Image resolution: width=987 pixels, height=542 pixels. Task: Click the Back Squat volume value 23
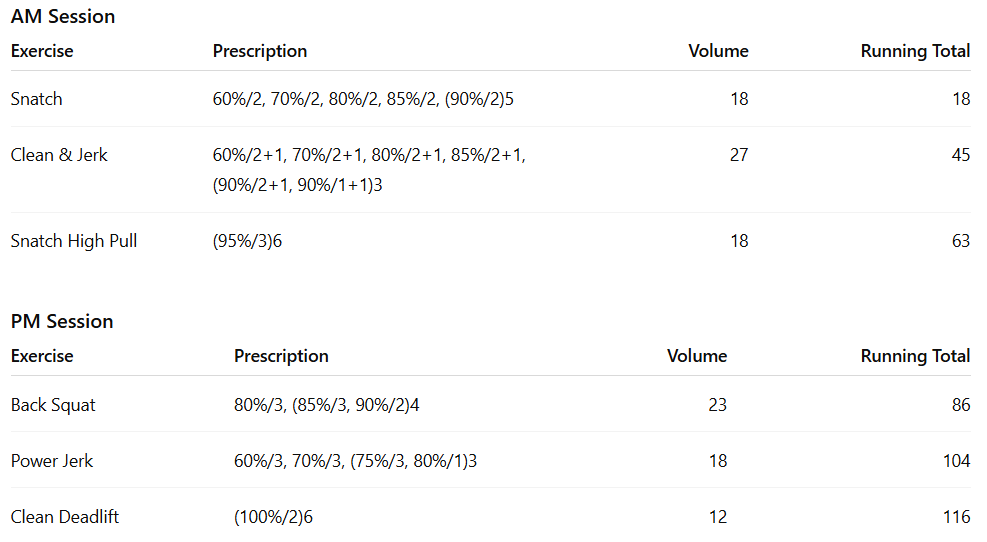pyautogui.click(x=717, y=405)
